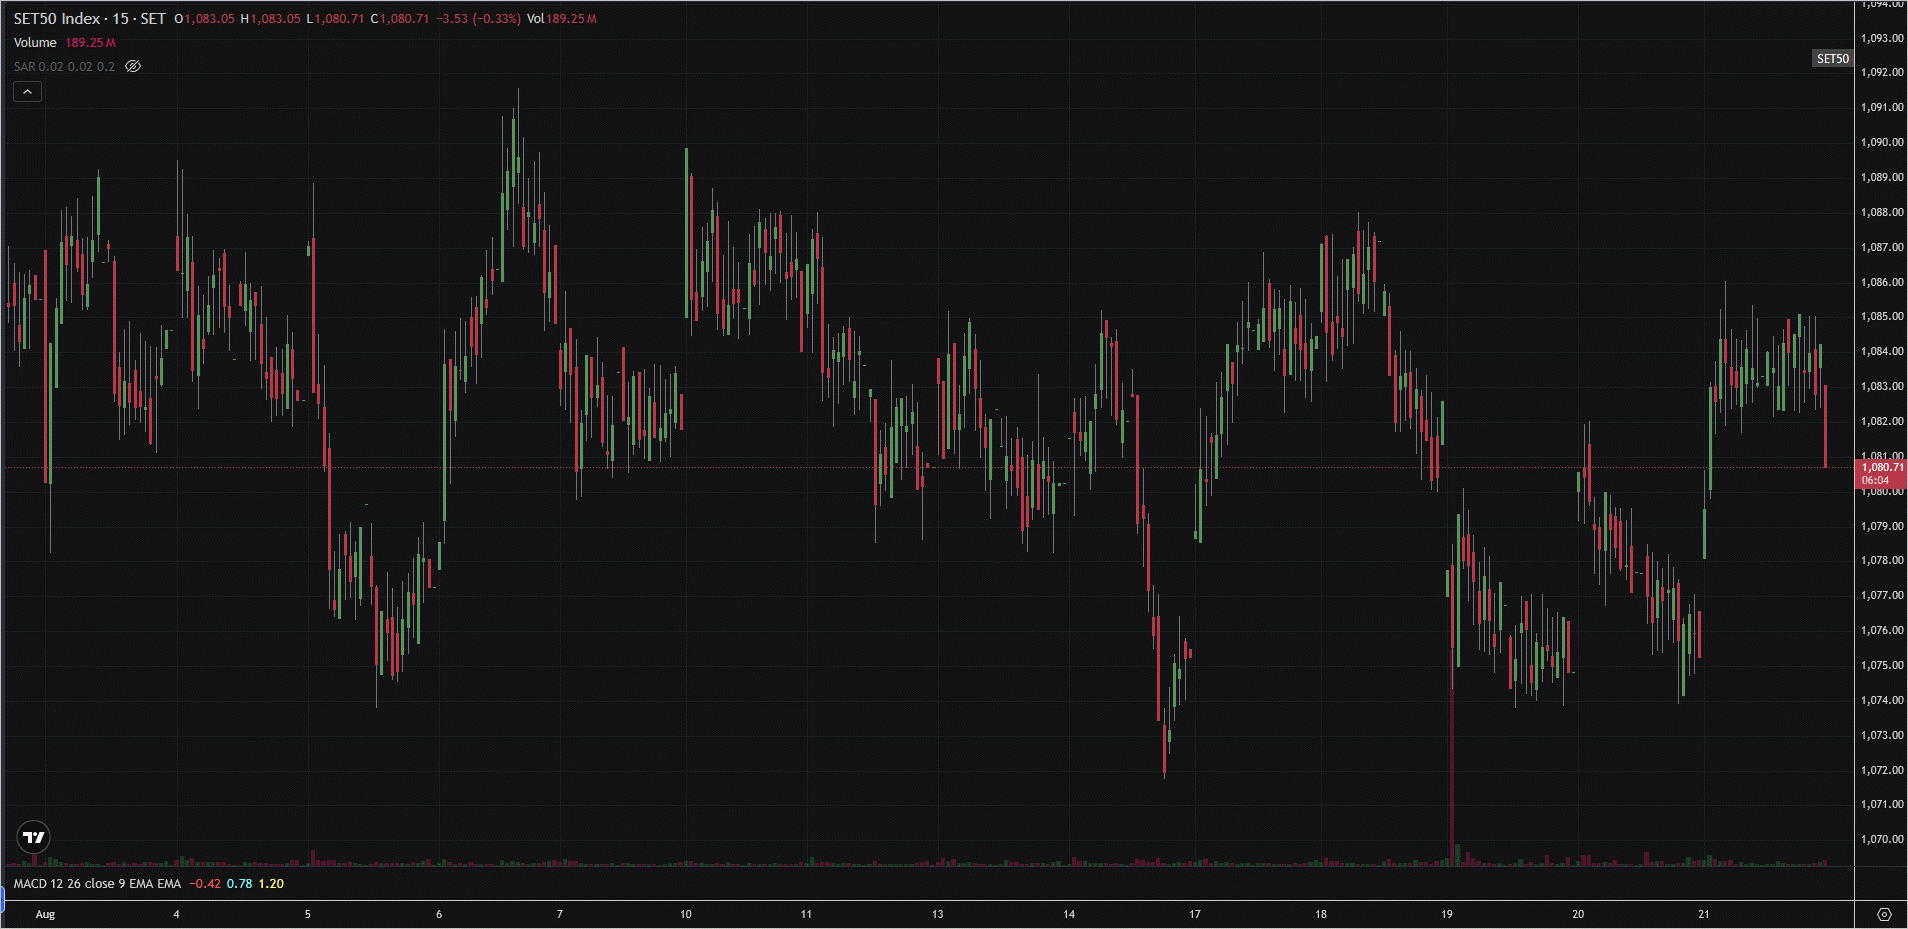1908x929 pixels.
Task: Click the -3.53 (-0.33%) change value
Action: coord(478,19)
